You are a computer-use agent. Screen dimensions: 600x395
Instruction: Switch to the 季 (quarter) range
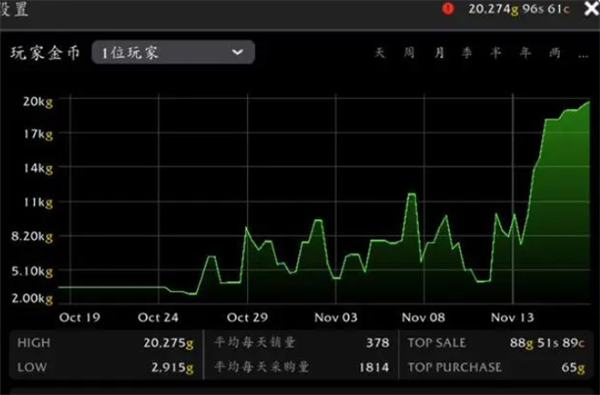click(x=467, y=52)
